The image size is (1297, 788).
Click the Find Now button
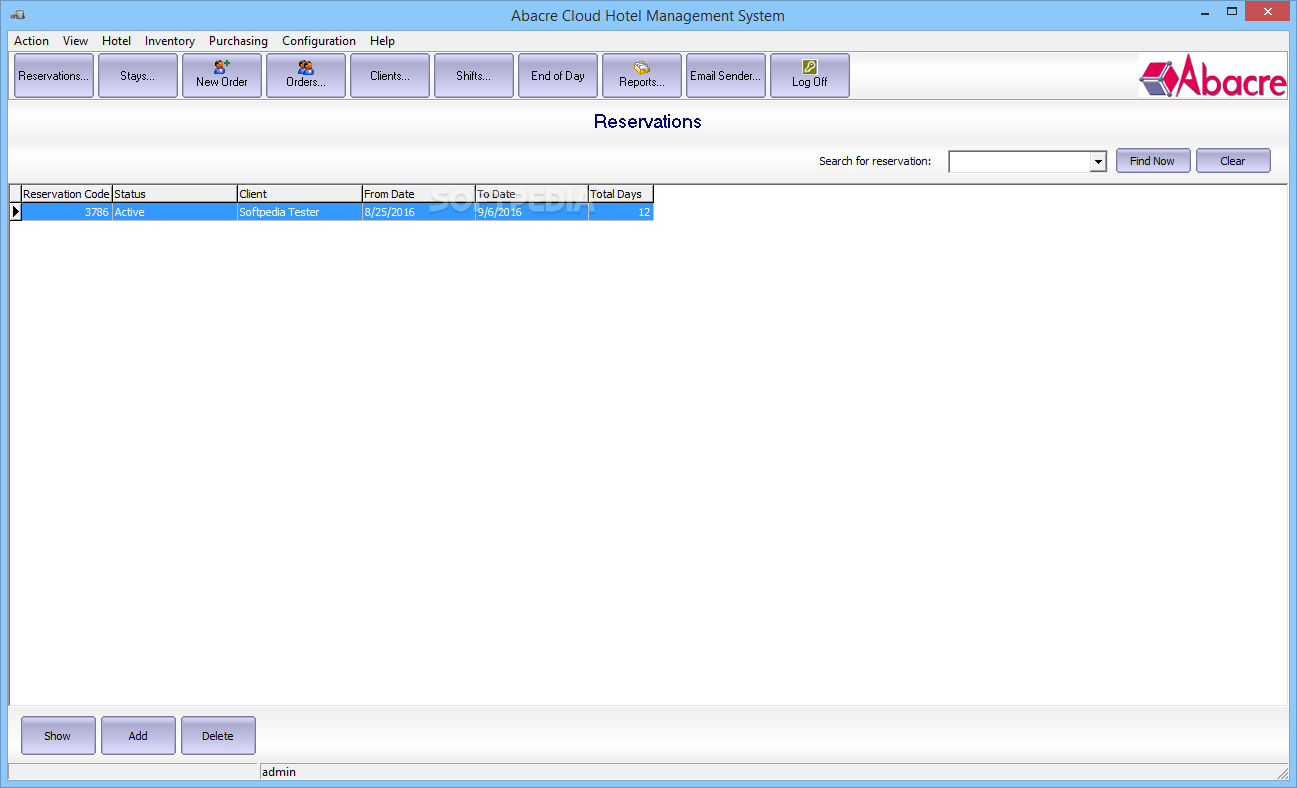(1153, 161)
